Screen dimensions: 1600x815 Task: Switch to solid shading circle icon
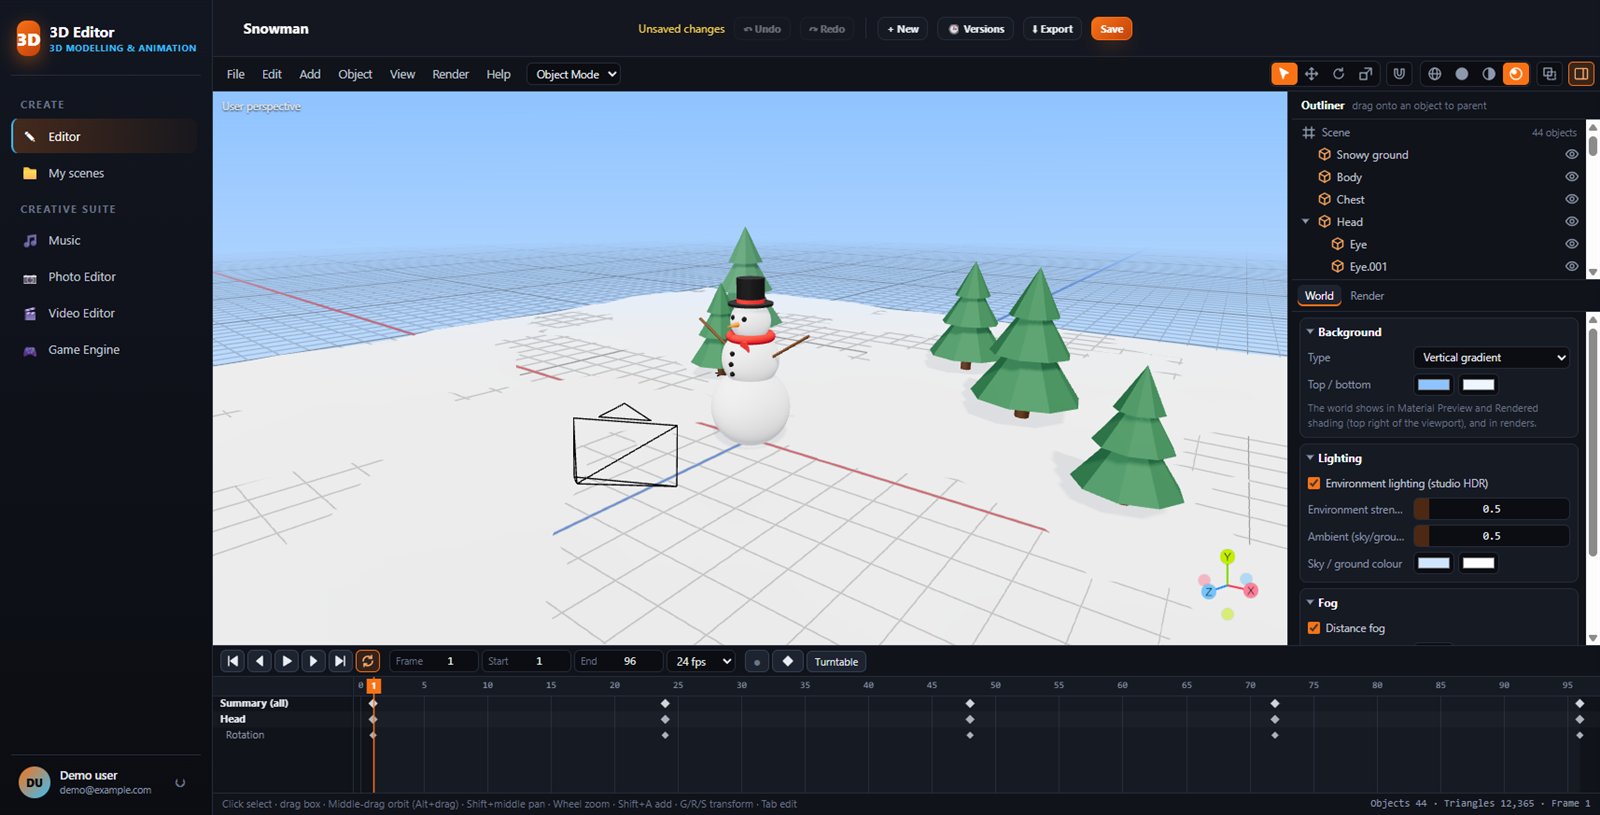1462,74
